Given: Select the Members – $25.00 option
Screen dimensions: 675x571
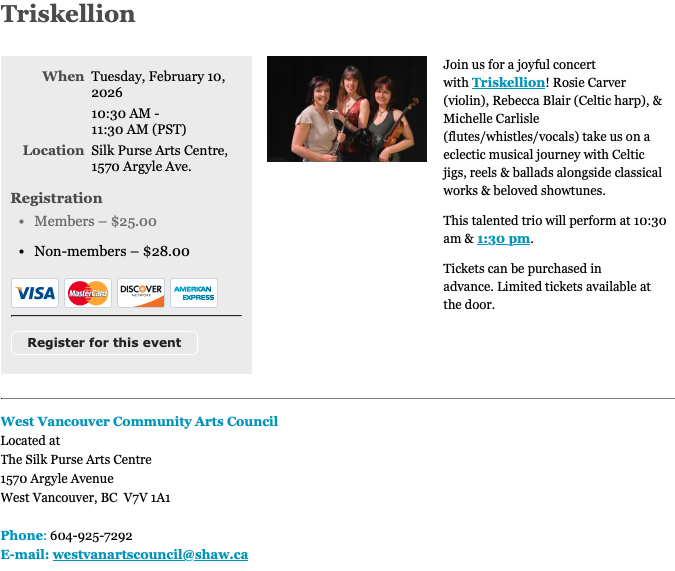Looking at the screenshot, I should point(95,221).
